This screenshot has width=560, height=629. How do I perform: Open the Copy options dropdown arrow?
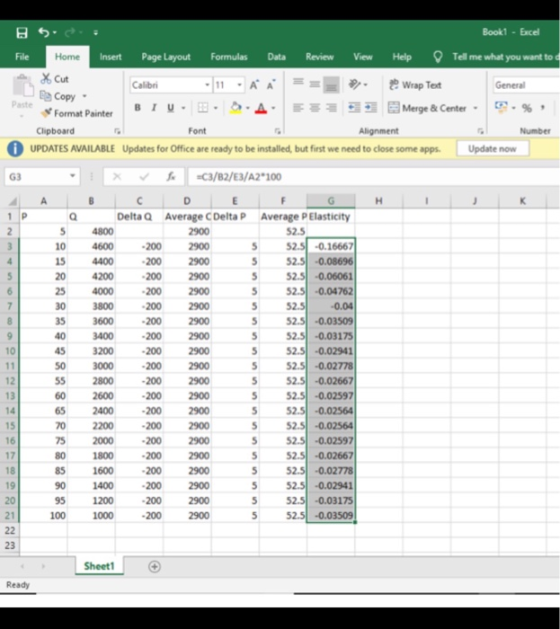[84, 96]
